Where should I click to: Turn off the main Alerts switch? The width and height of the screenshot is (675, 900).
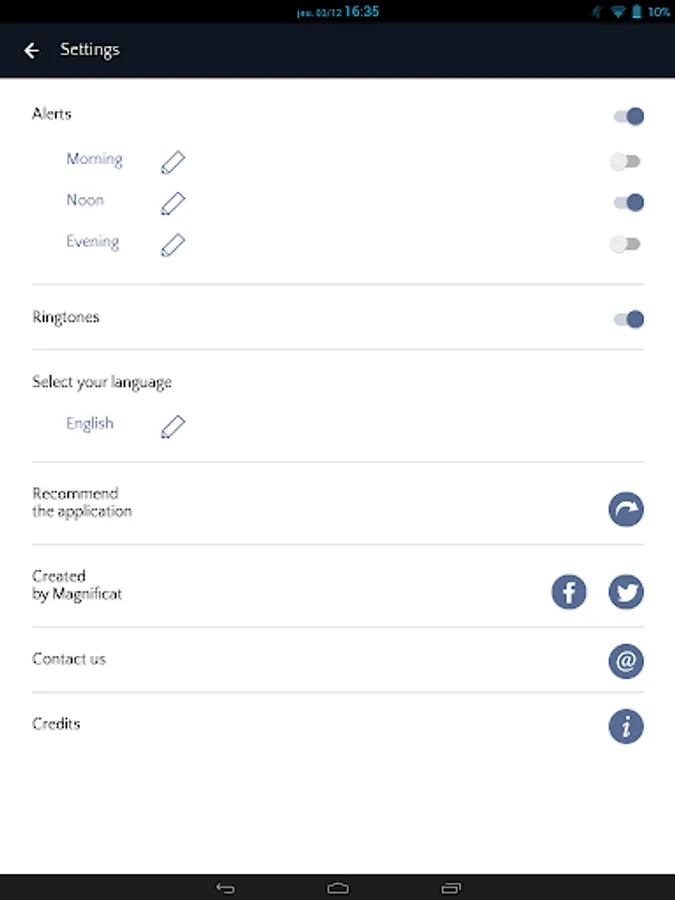pyautogui.click(x=628, y=116)
